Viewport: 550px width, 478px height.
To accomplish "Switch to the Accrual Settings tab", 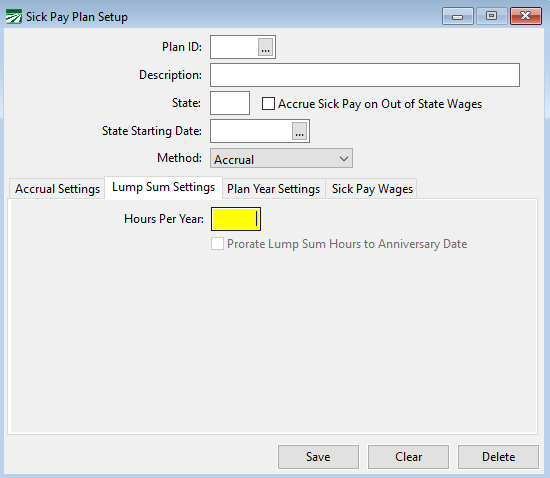I will pos(57,189).
